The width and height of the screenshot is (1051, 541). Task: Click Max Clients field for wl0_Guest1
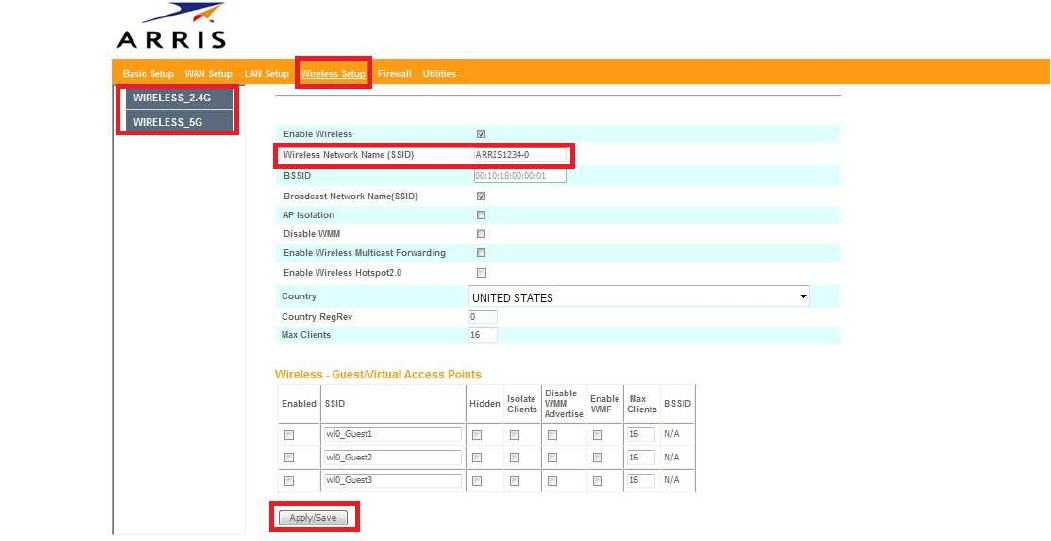[641, 434]
